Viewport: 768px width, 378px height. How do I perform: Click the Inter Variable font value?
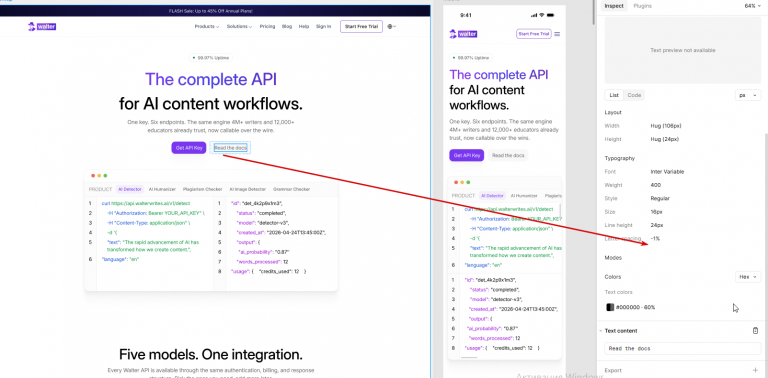(667, 172)
